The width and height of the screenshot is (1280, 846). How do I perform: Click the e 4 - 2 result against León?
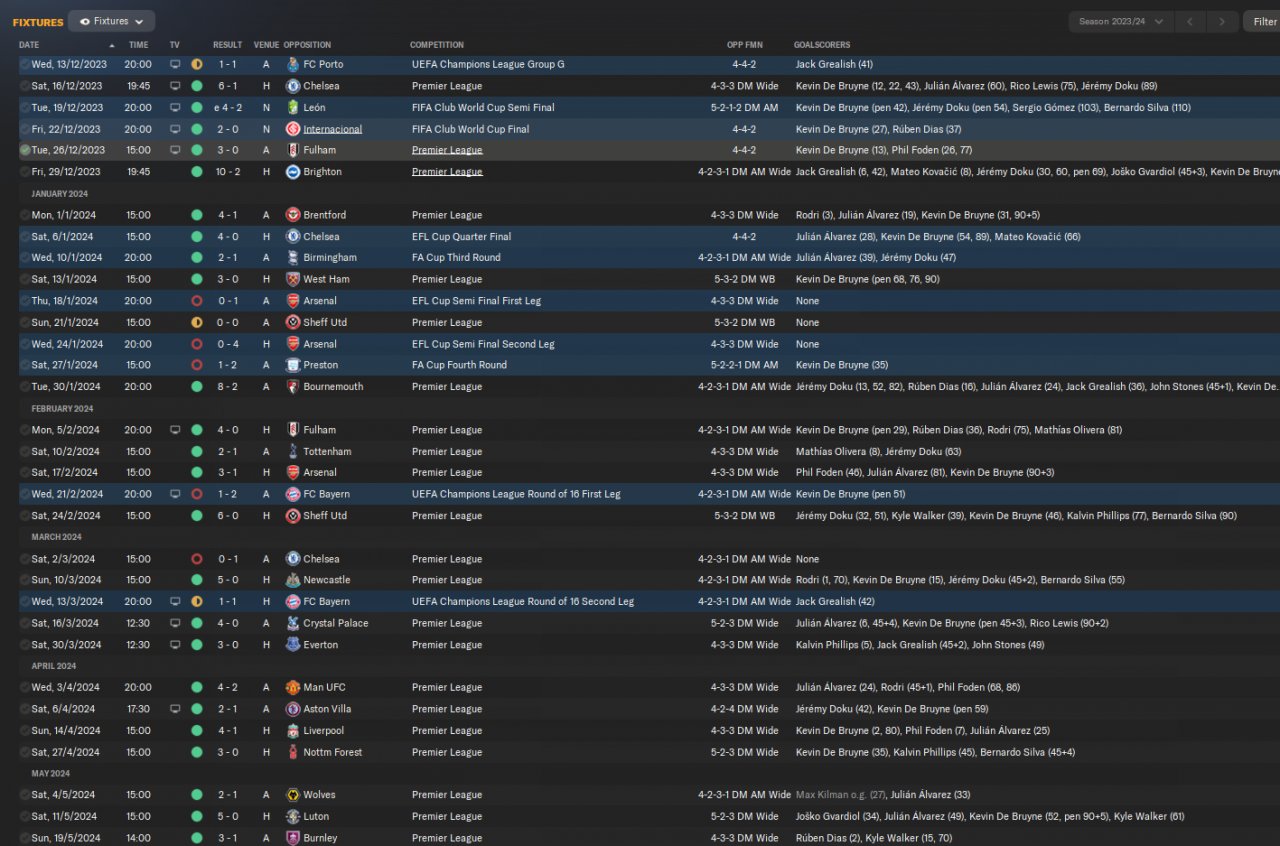227,107
